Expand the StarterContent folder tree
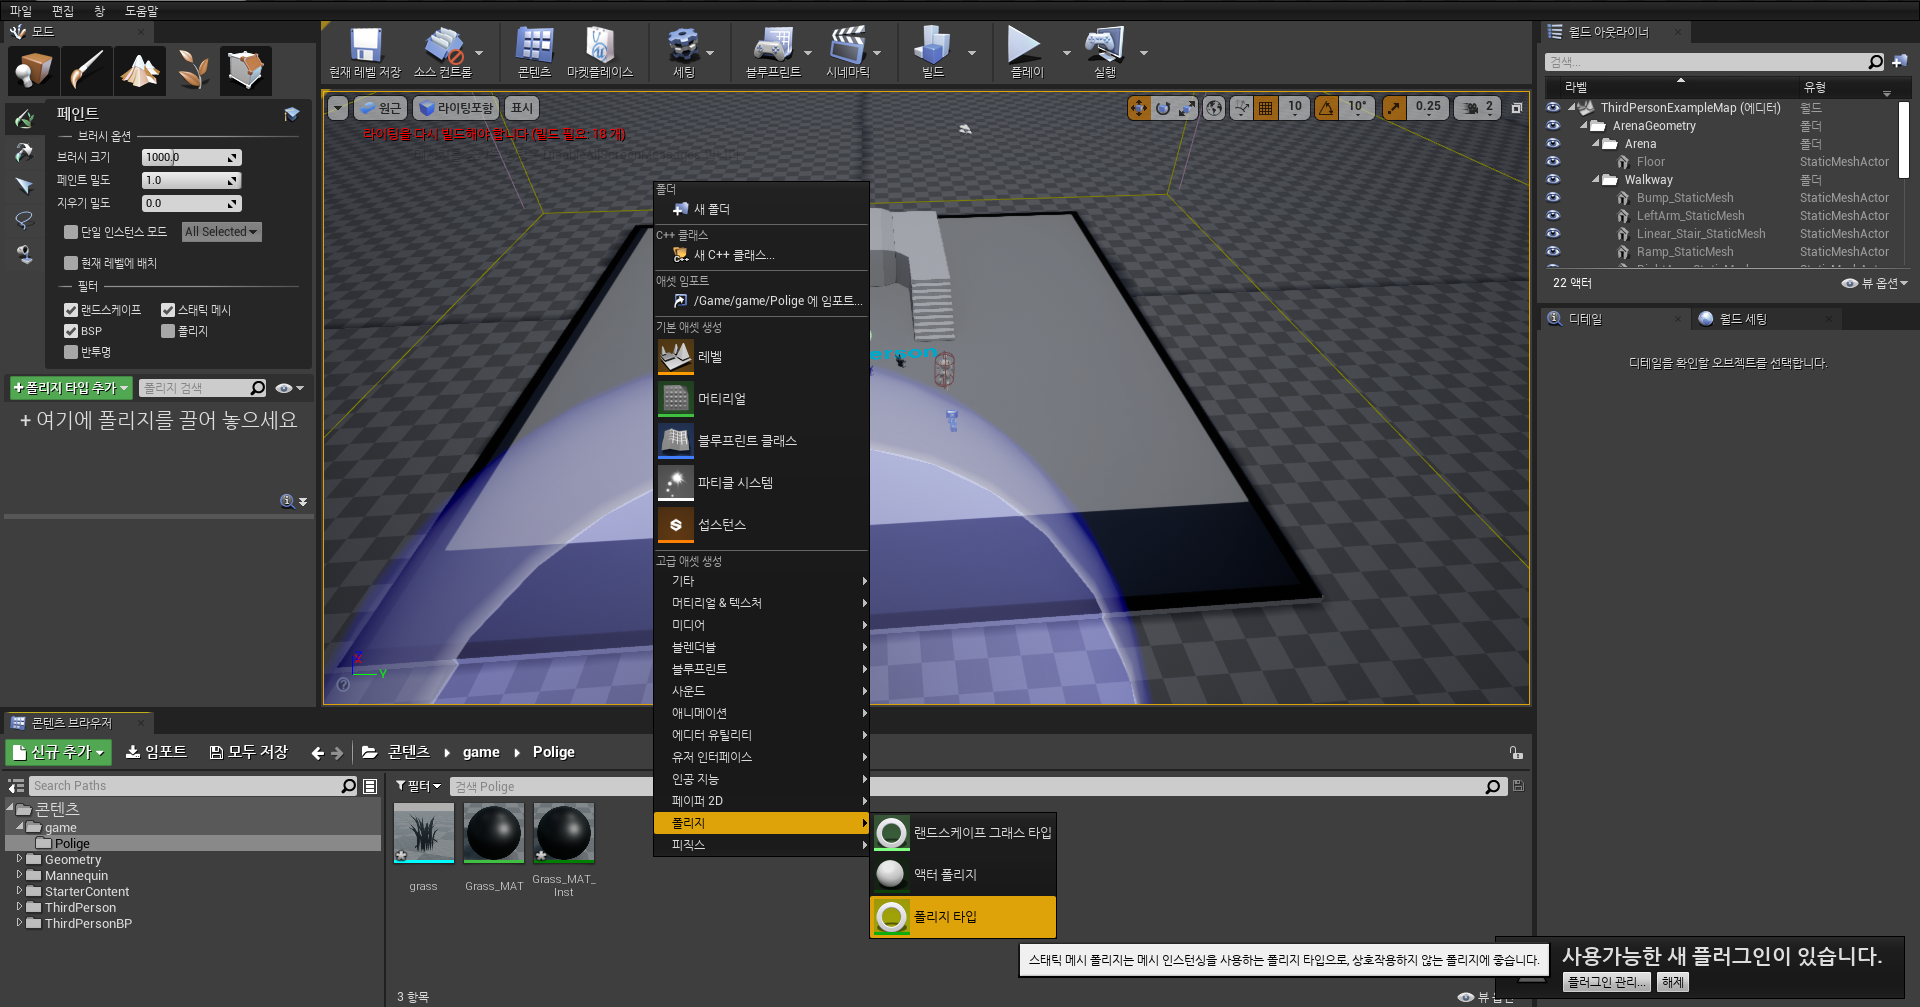The width and height of the screenshot is (1920, 1007). [19, 891]
